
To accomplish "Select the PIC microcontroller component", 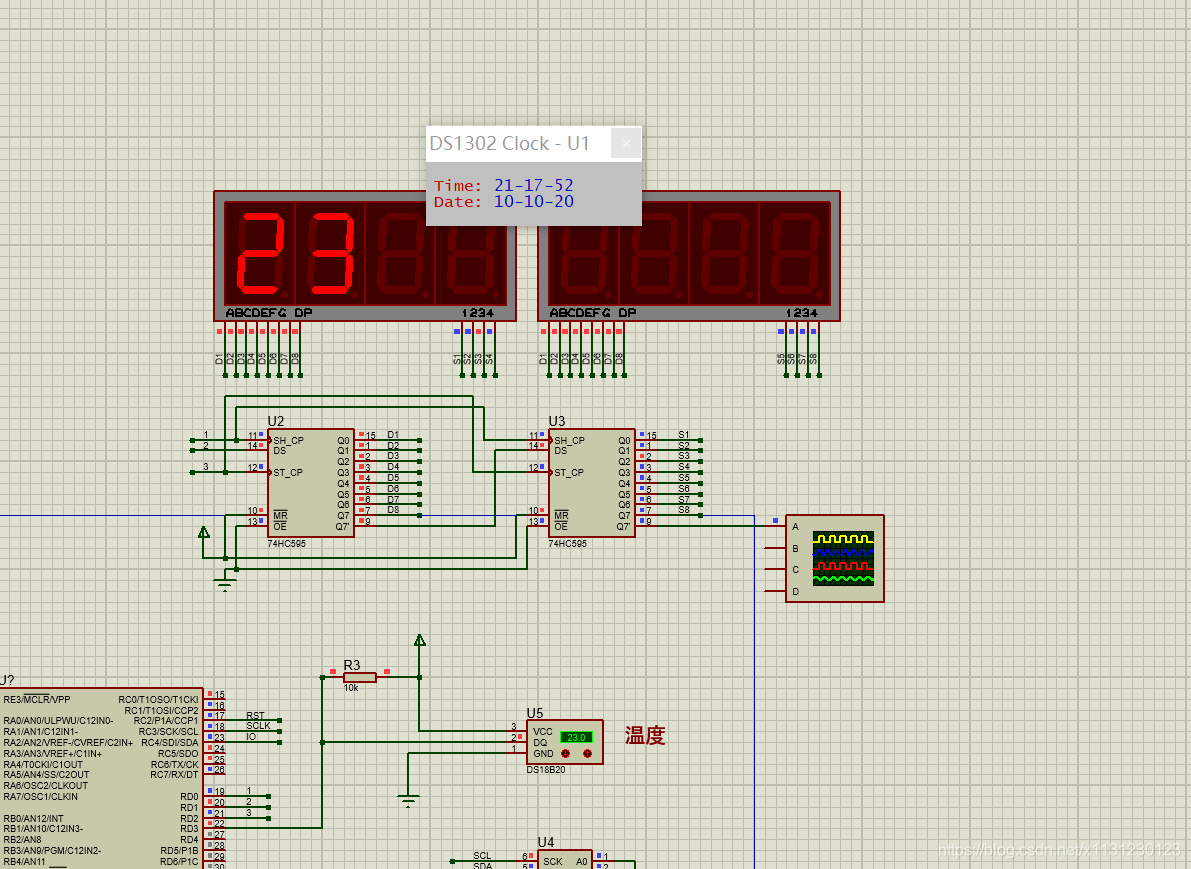I will pyautogui.click(x=101, y=779).
